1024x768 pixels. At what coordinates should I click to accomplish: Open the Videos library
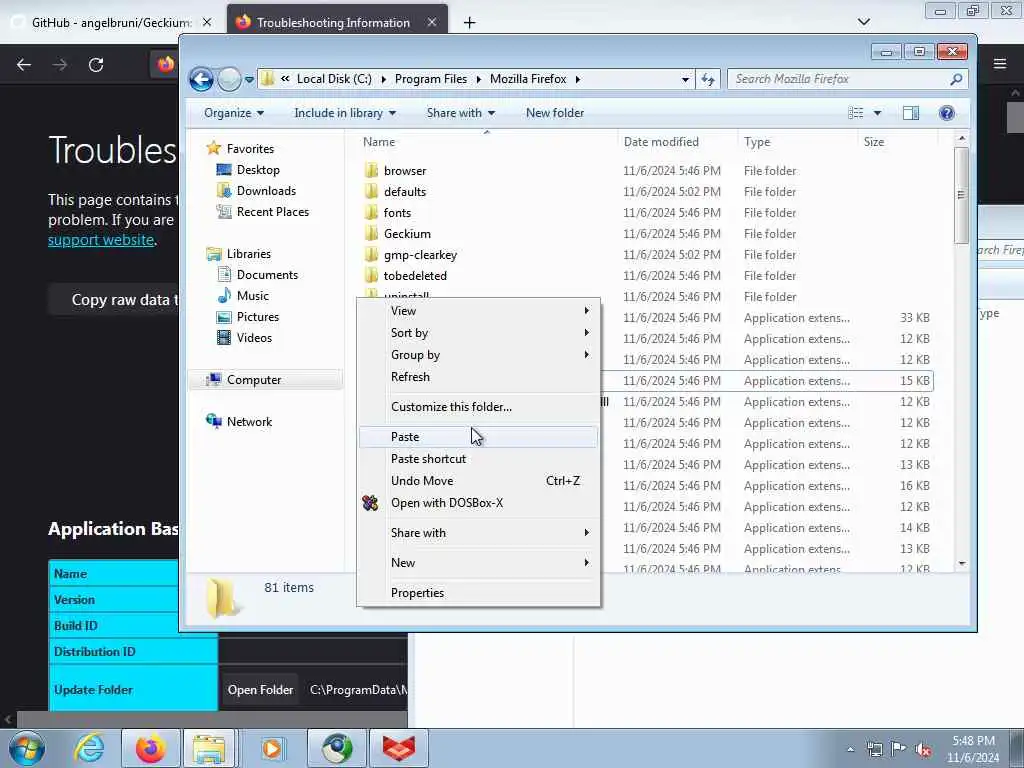244,338
